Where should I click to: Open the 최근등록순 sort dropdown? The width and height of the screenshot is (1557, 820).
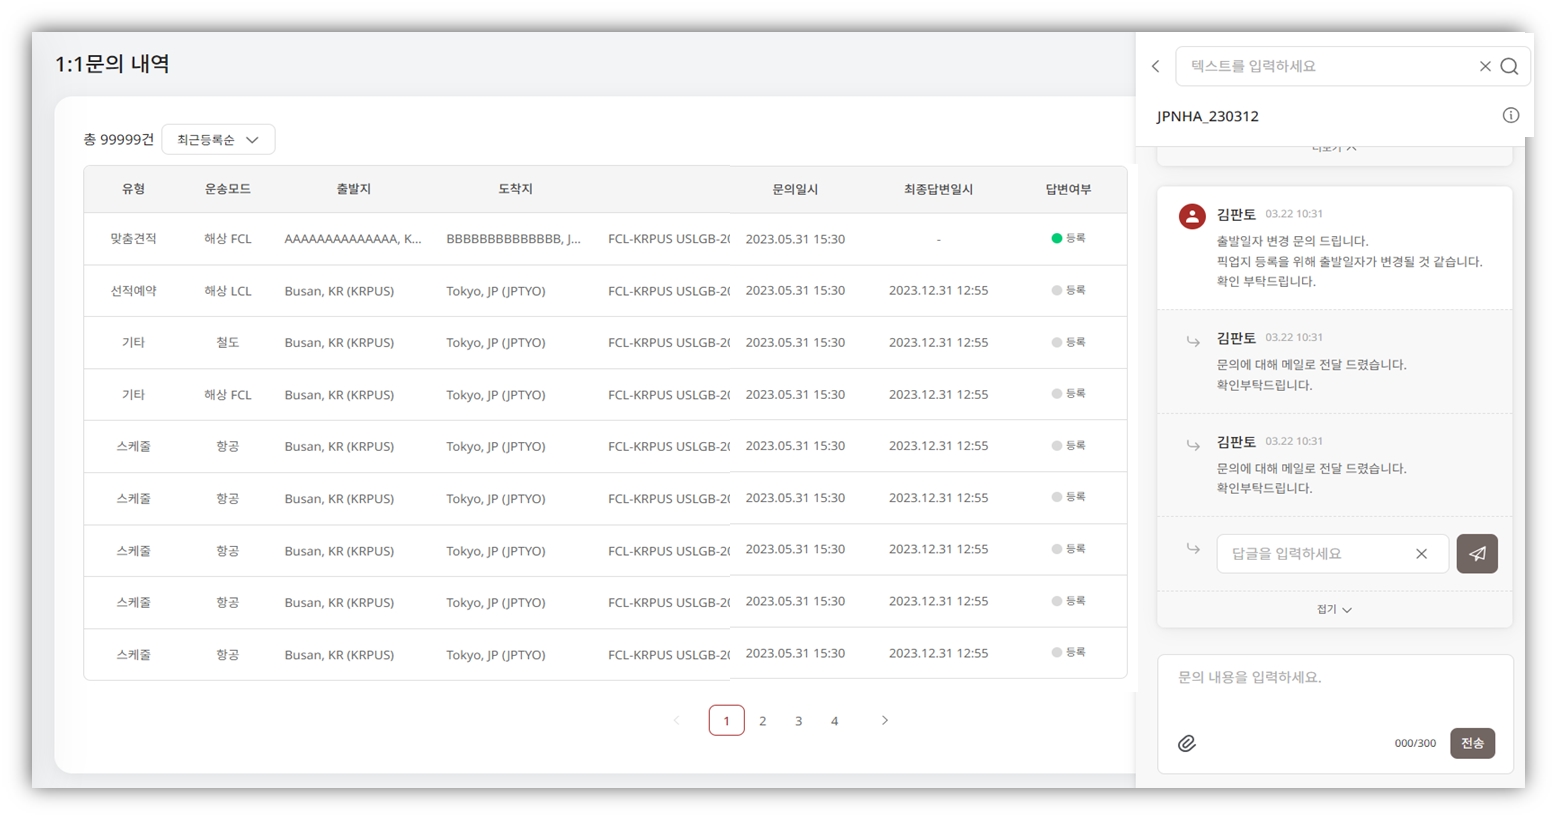pyautogui.click(x=218, y=140)
